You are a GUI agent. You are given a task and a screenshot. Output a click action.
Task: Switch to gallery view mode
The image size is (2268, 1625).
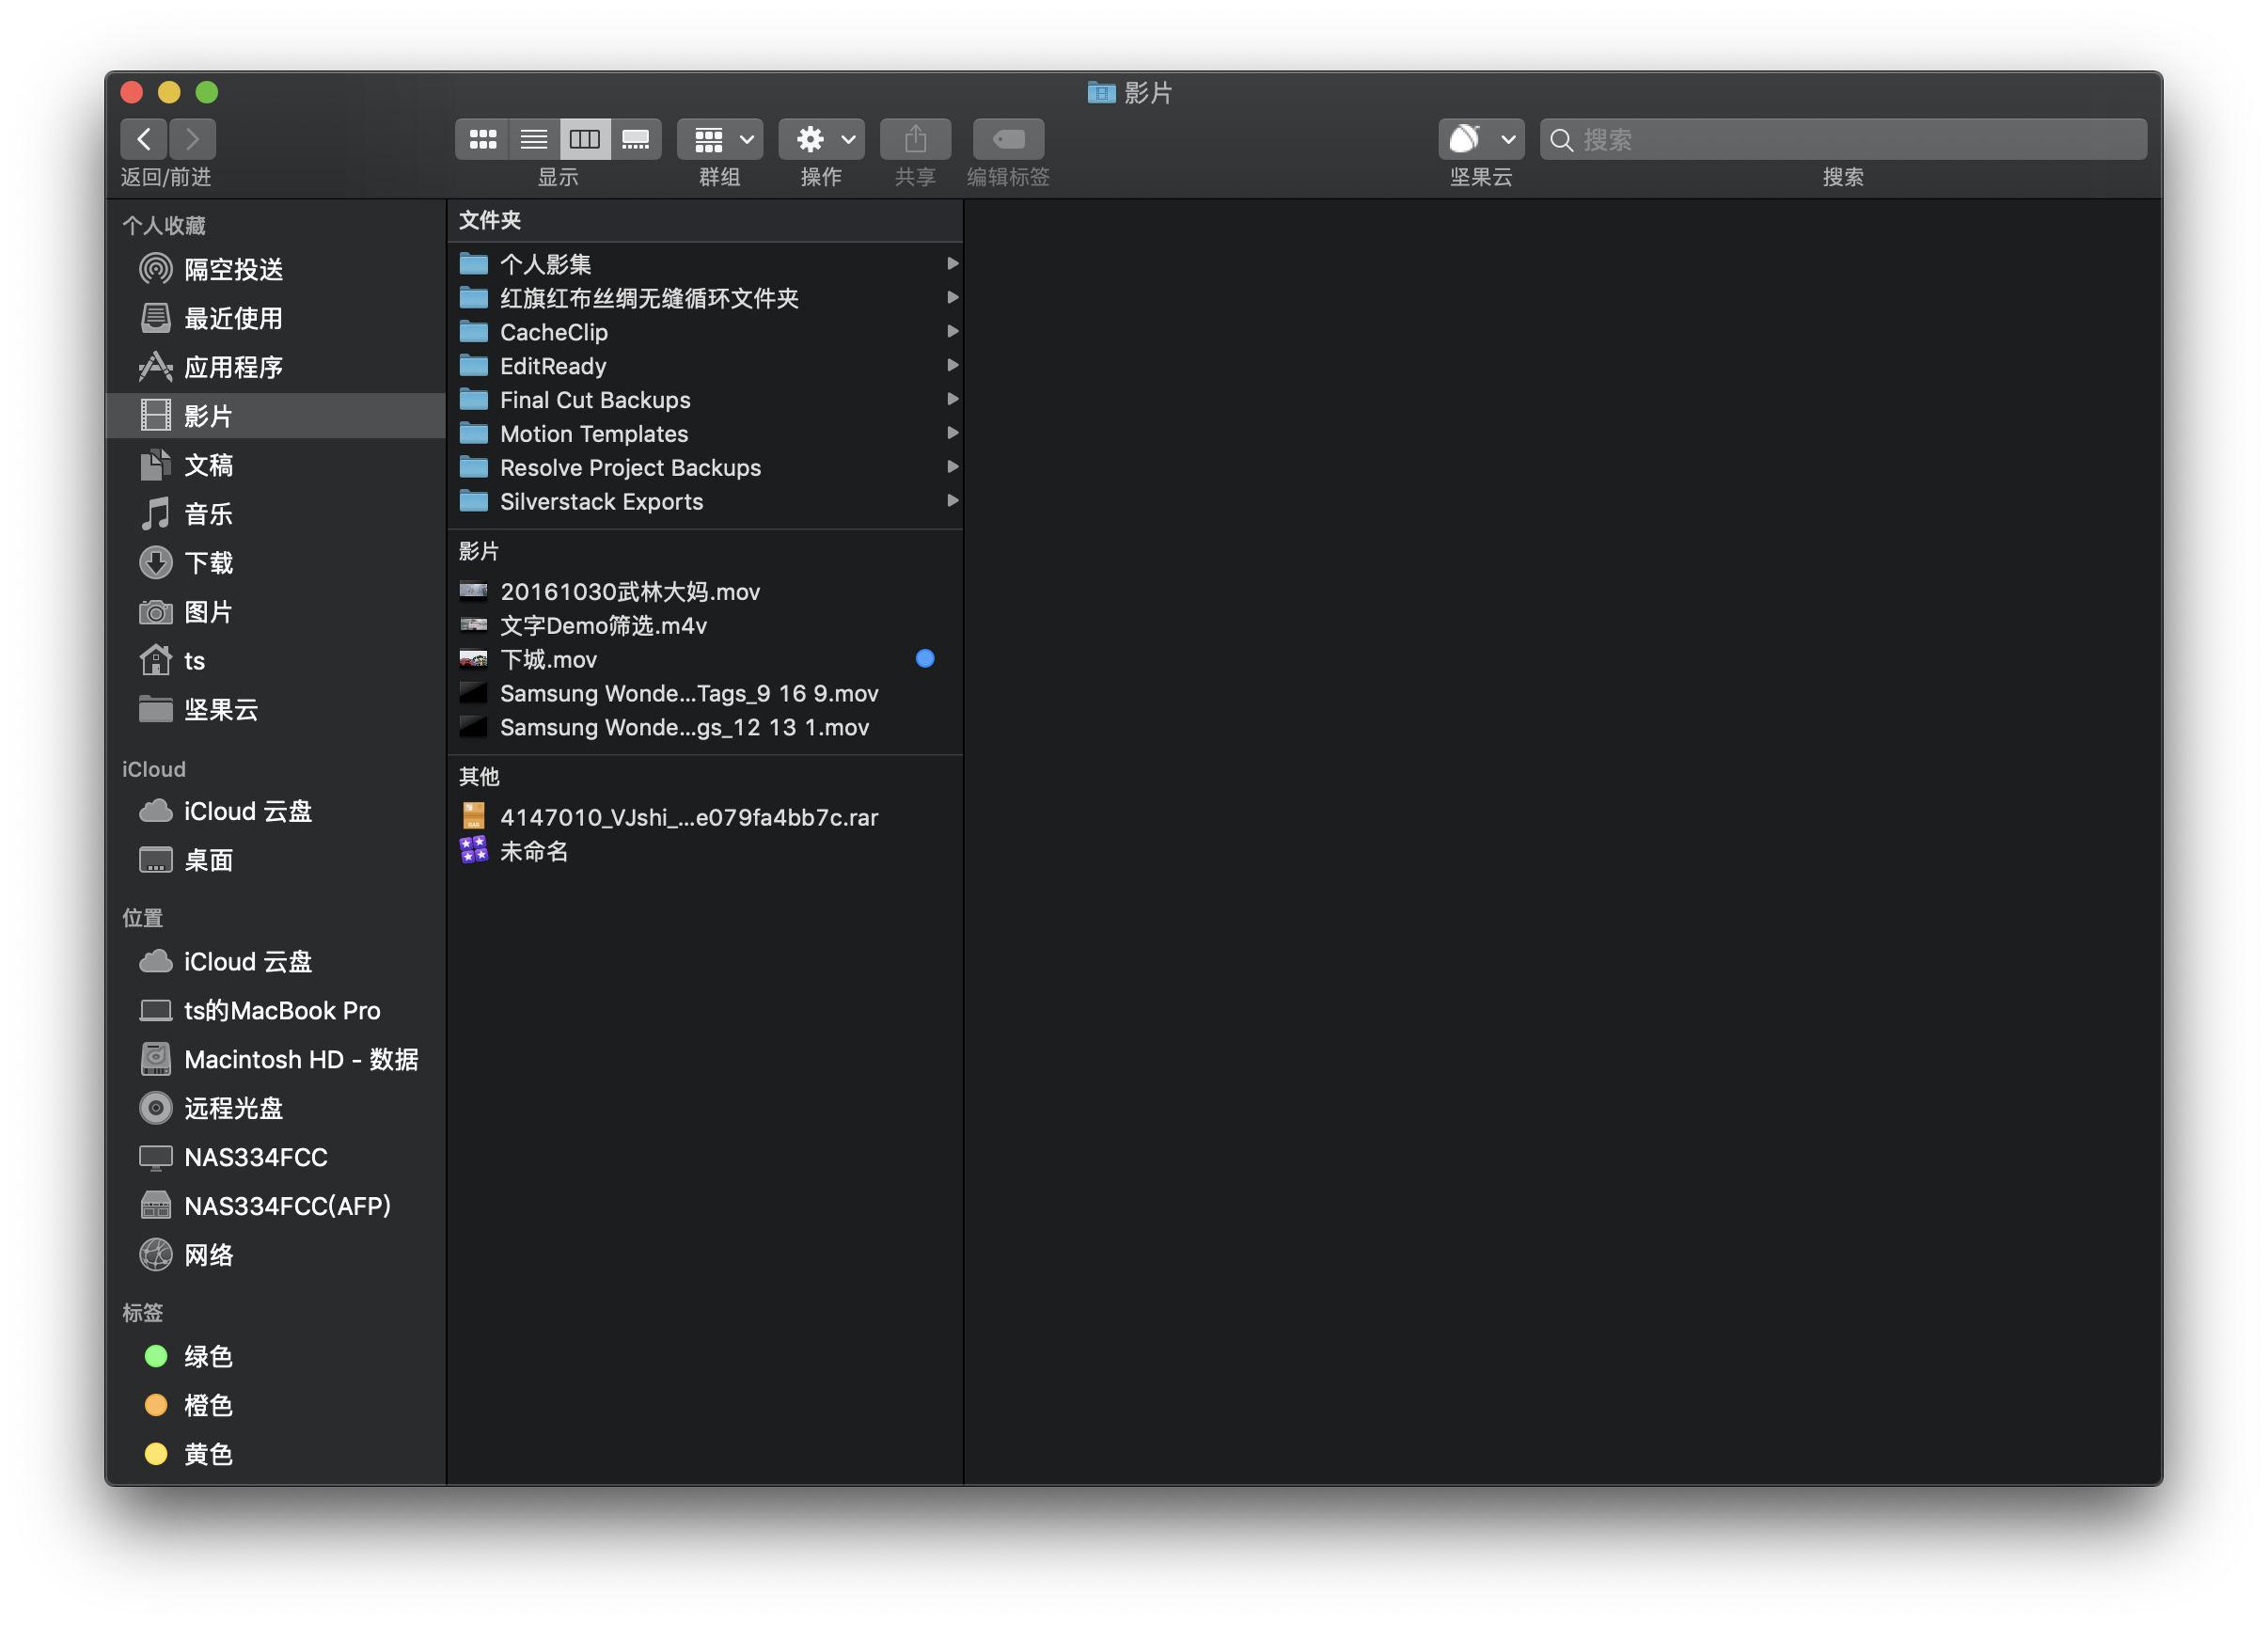point(636,139)
